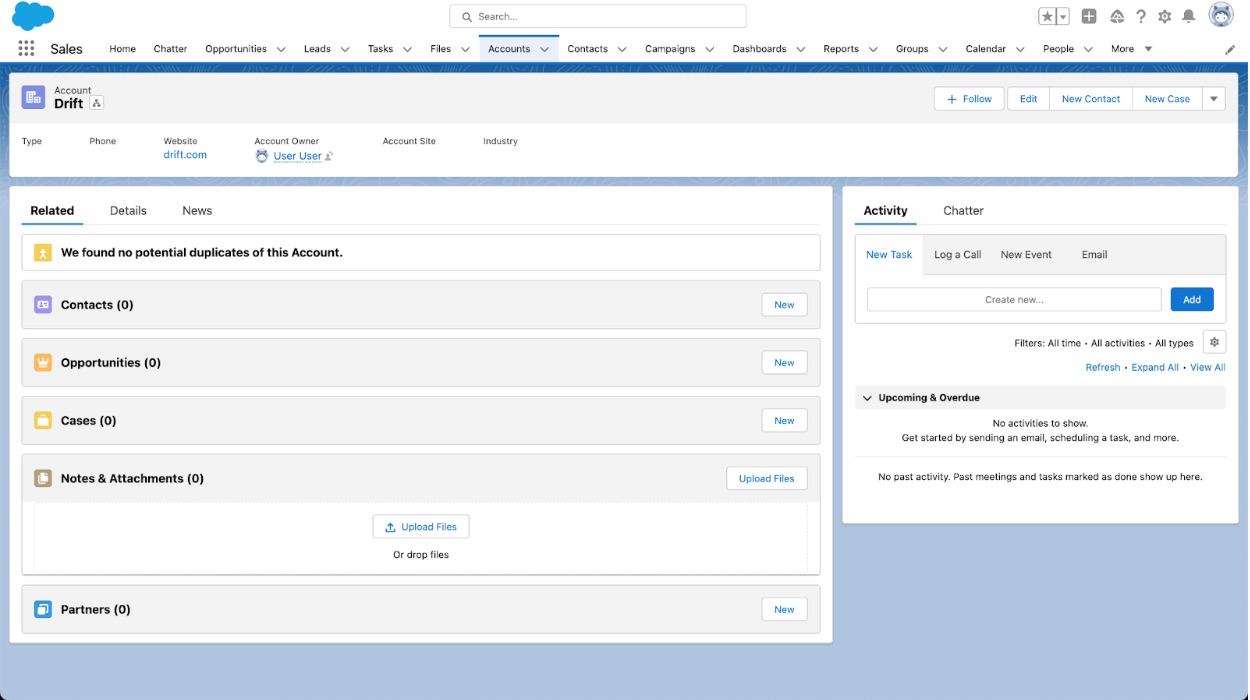This screenshot has height=700, width=1250.
Task: Click the Notes & Attachments icon
Action: (x=43, y=479)
